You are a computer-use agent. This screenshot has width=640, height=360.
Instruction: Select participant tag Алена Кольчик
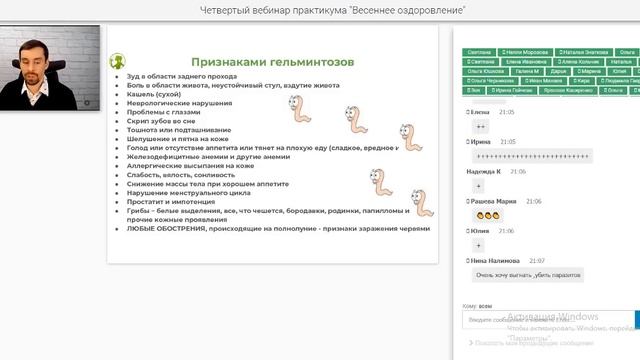pos(578,62)
